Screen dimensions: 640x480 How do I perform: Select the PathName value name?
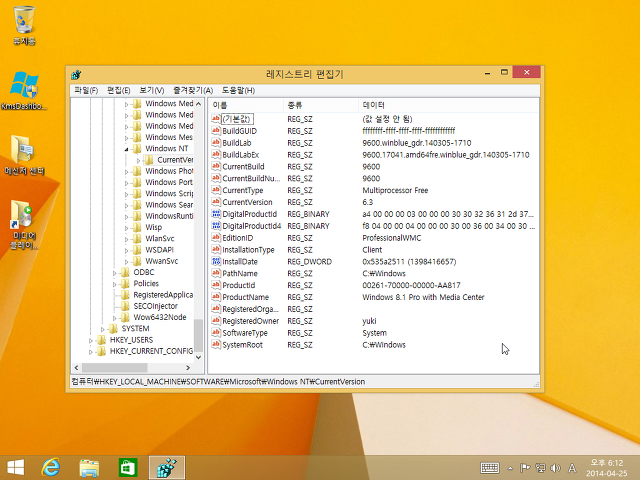240,273
